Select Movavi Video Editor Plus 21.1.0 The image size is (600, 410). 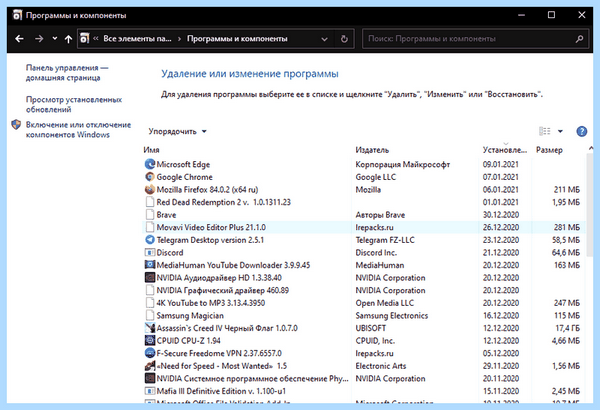[x=363, y=227]
